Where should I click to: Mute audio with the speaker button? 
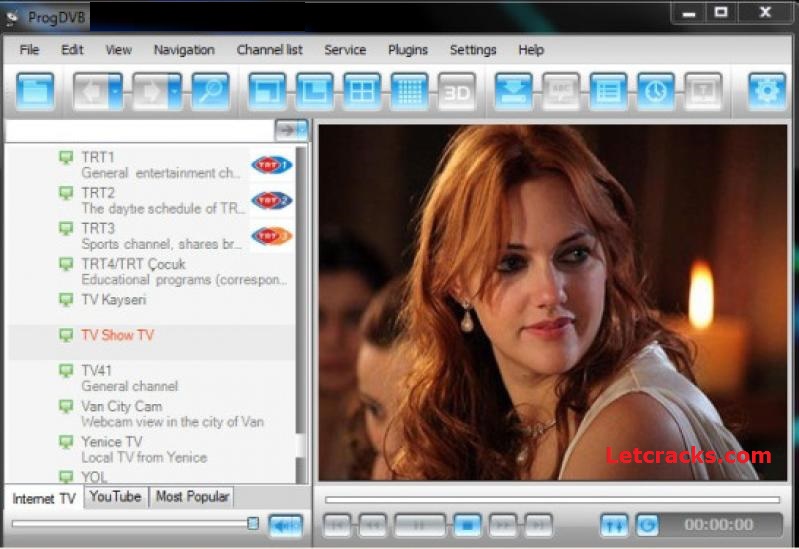point(285,526)
